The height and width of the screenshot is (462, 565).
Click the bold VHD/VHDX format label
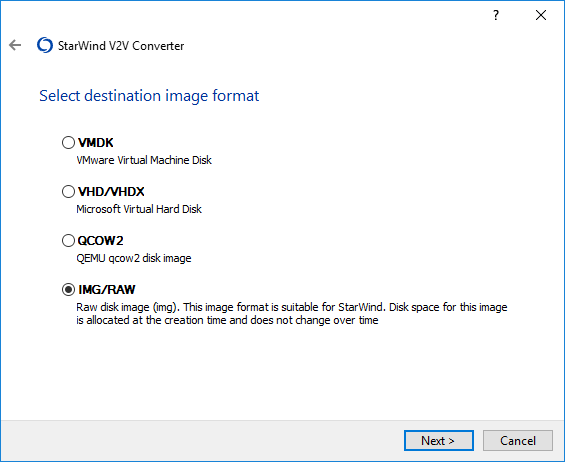(111, 192)
